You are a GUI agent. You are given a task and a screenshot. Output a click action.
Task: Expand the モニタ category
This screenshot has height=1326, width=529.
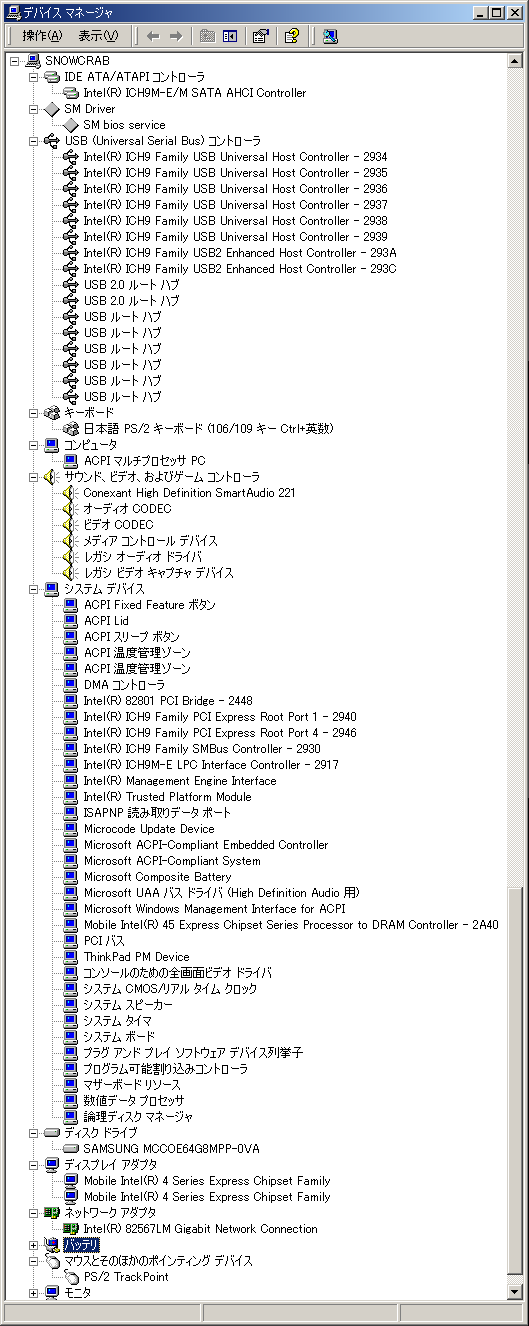point(33,1293)
